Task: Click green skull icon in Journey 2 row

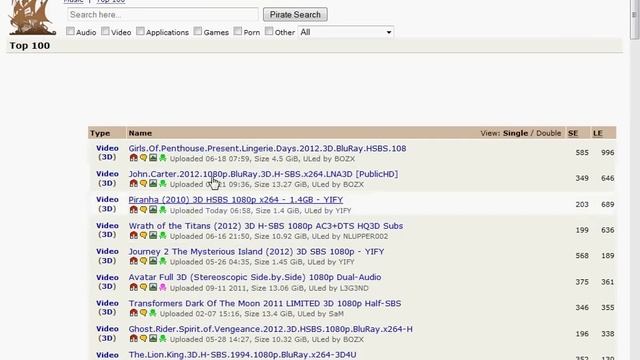Action: point(163,261)
